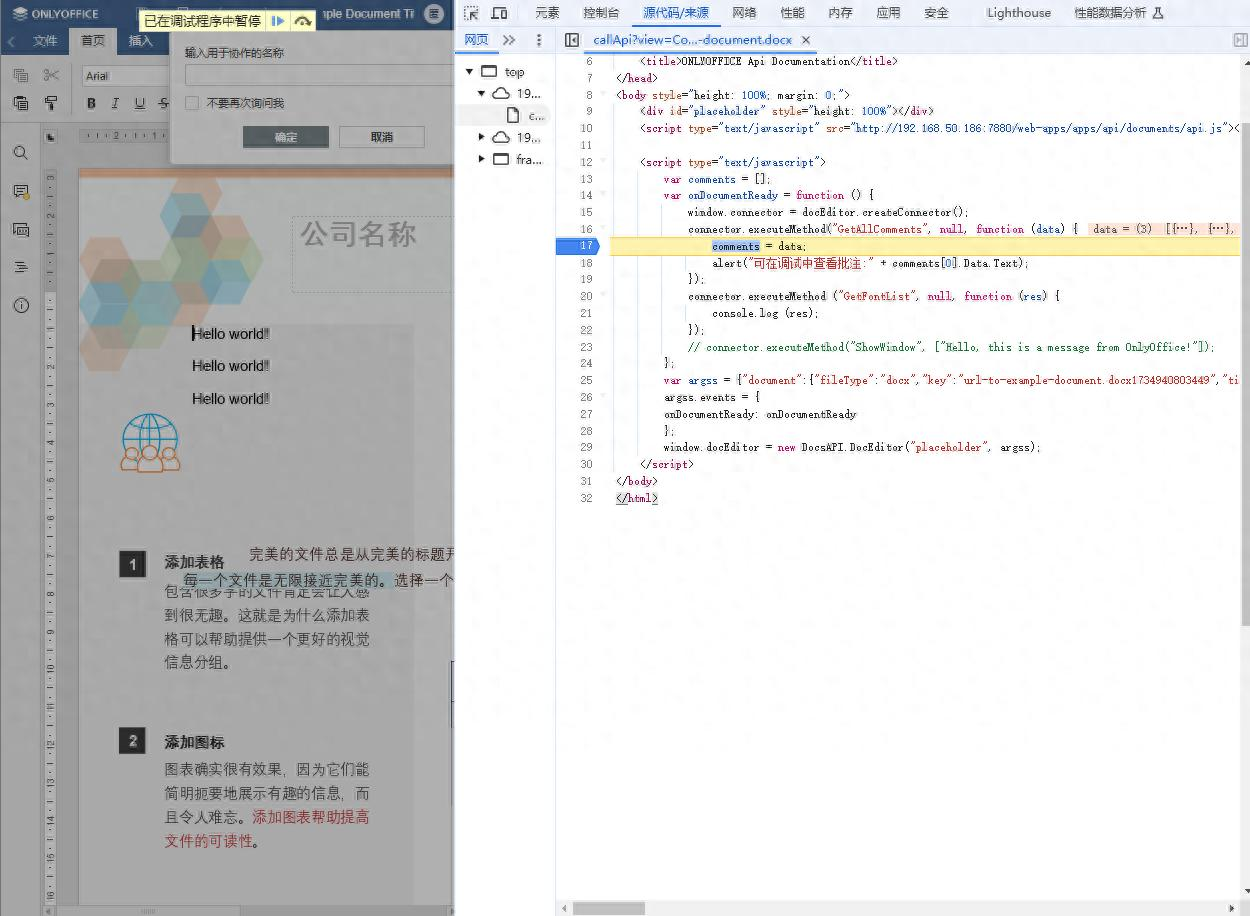Click the globe with people image in document

[150, 443]
